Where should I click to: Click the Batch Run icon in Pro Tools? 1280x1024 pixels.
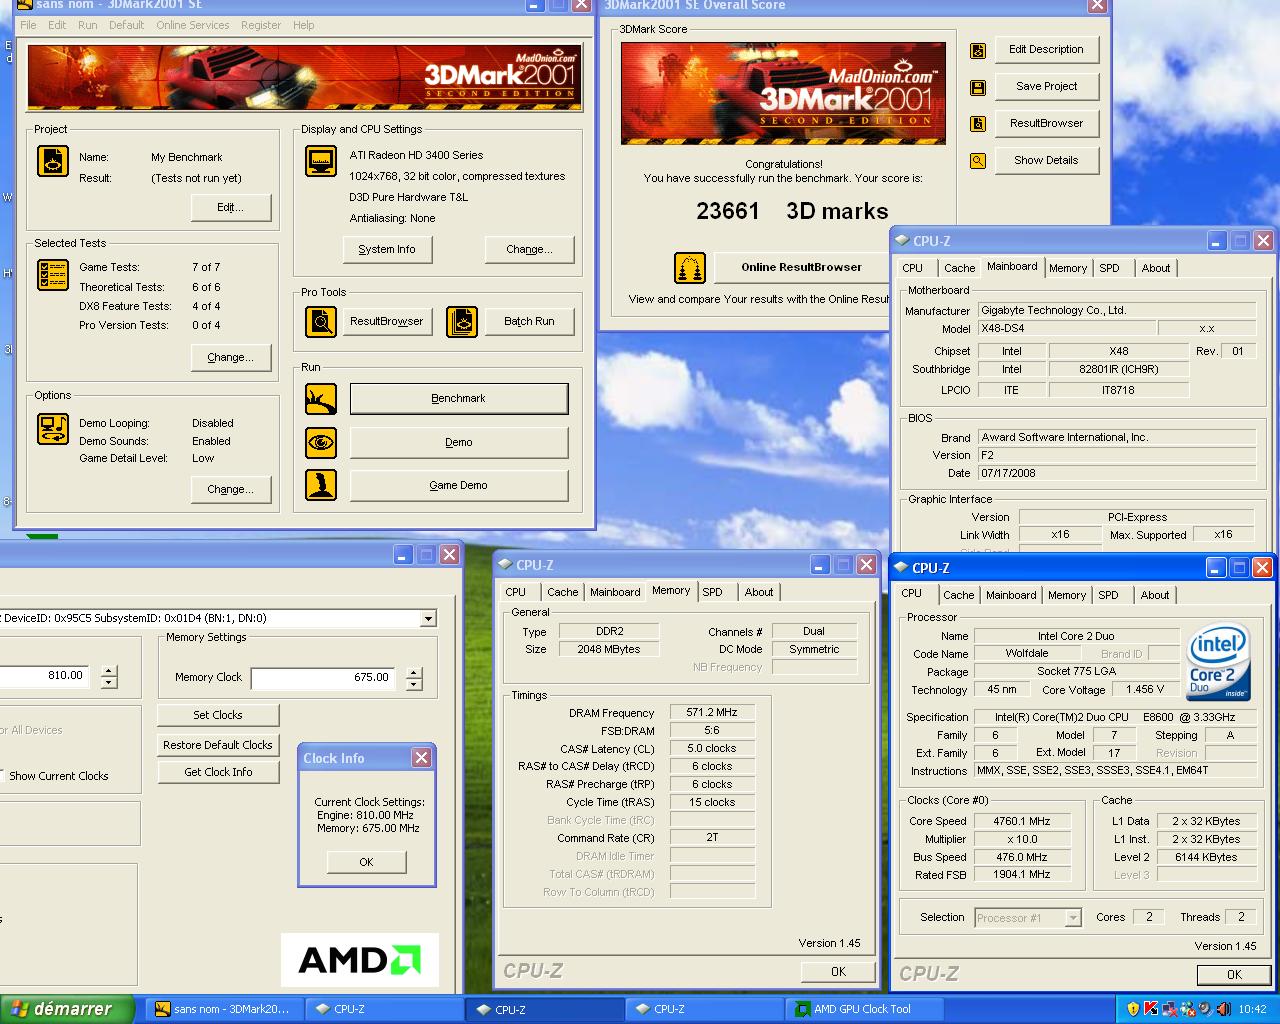pos(462,321)
